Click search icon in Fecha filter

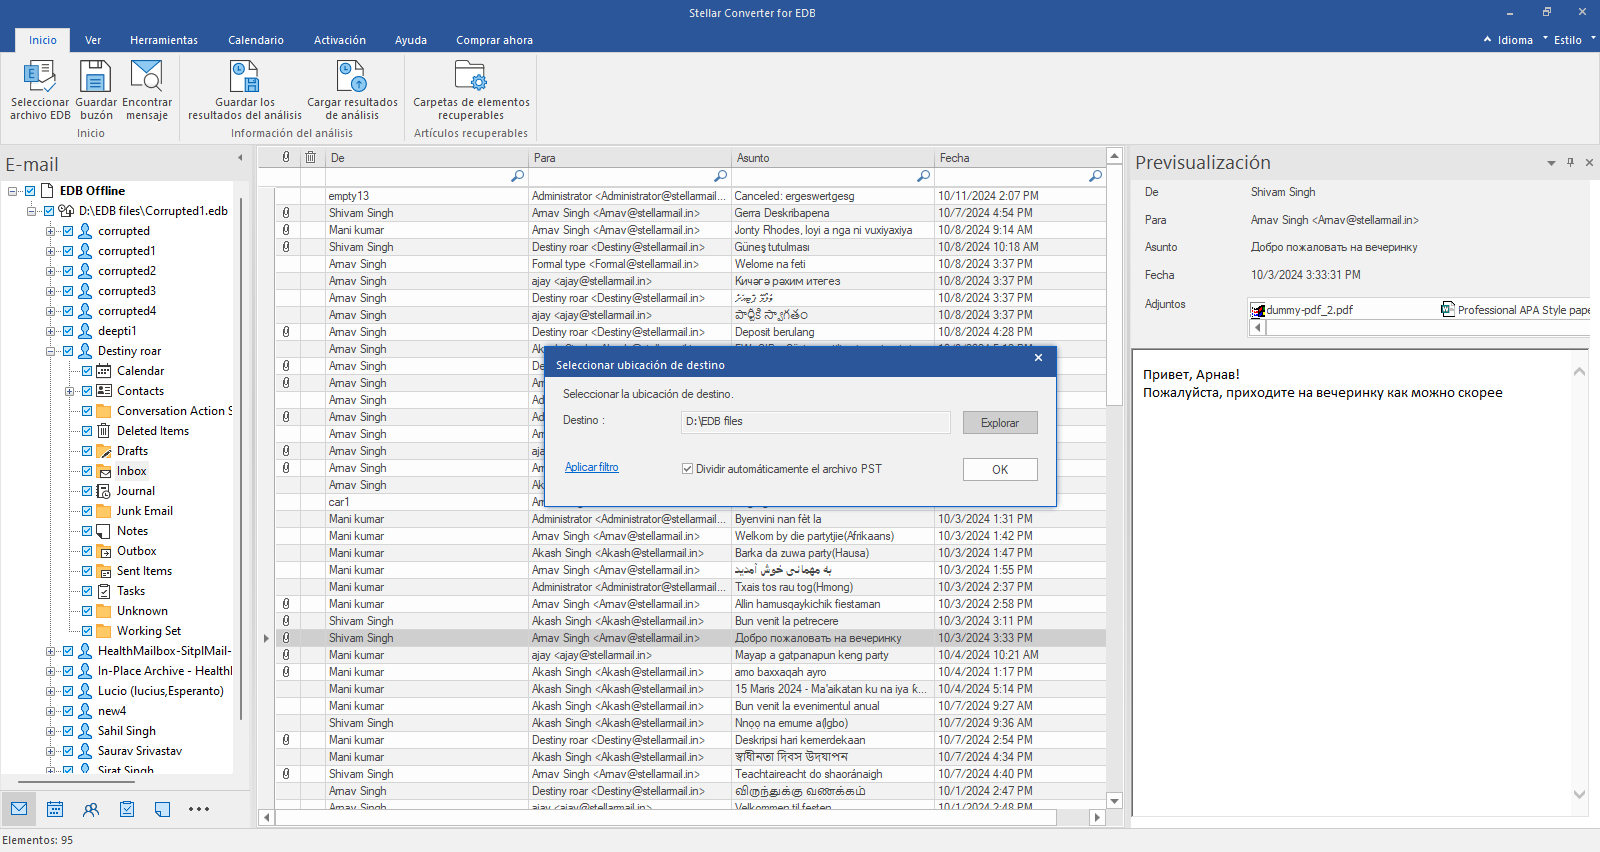pos(1095,176)
